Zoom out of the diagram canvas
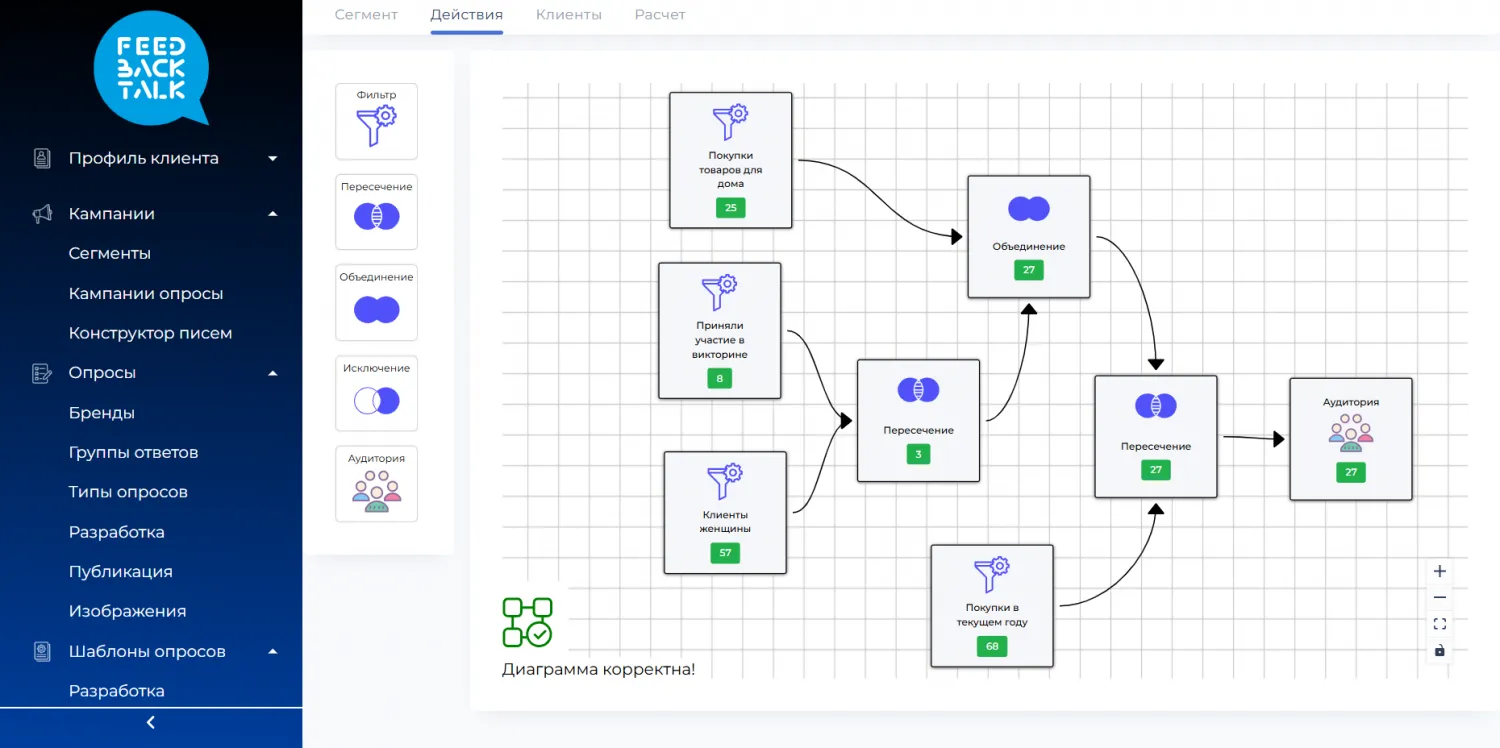Viewport: 1500px width, 748px height. (x=1440, y=598)
